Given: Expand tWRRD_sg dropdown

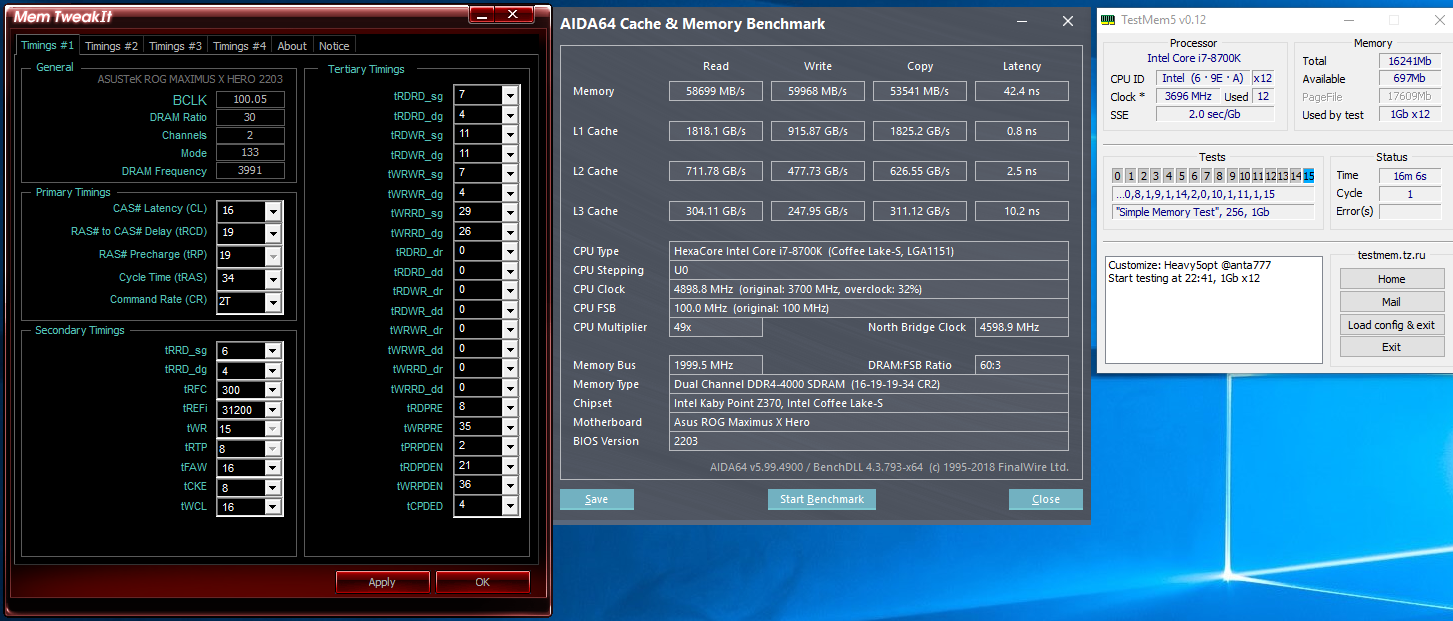Looking at the screenshot, I should click(x=510, y=212).
